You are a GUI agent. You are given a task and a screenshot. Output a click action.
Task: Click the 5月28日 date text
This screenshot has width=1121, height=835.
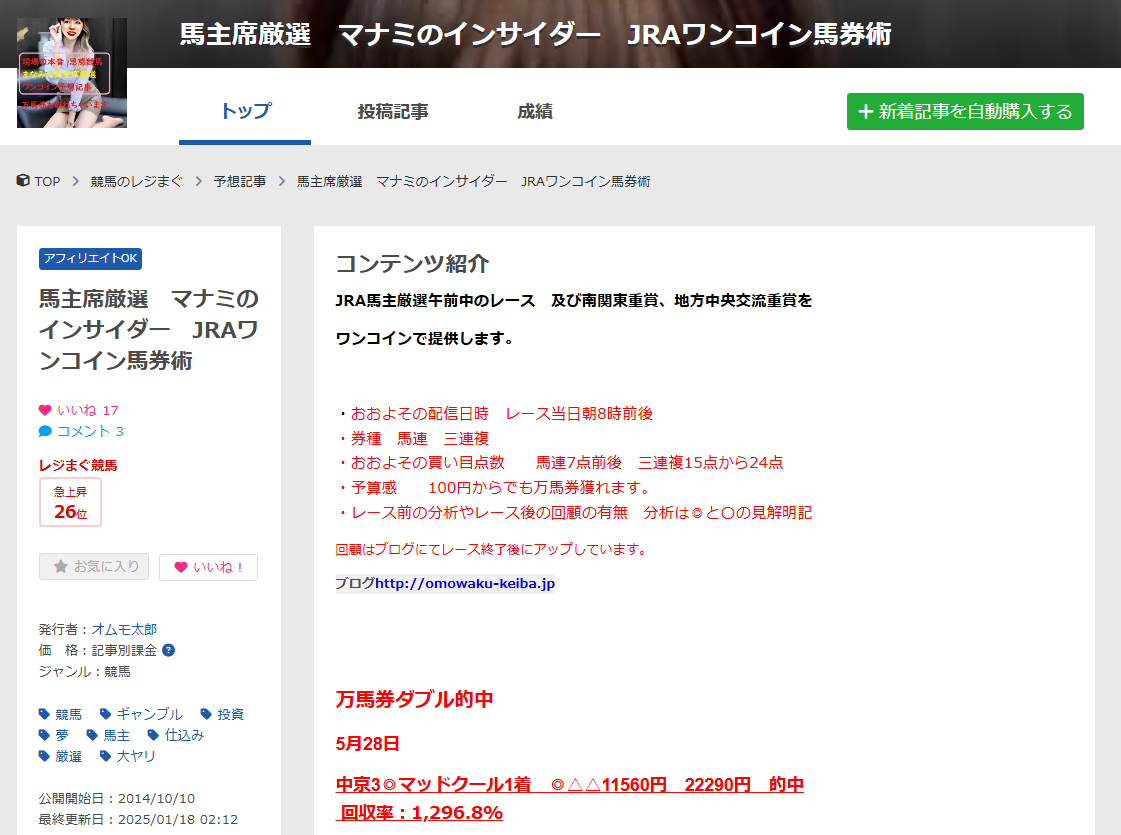pyautogui.click(x=367, y=743)
